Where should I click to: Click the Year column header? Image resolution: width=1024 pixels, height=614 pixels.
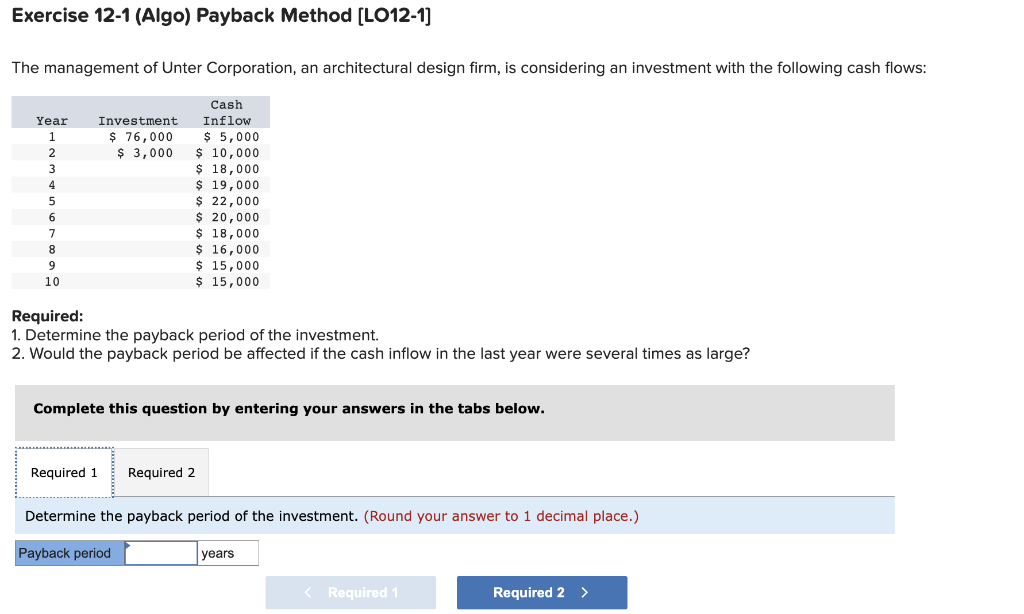51,120
